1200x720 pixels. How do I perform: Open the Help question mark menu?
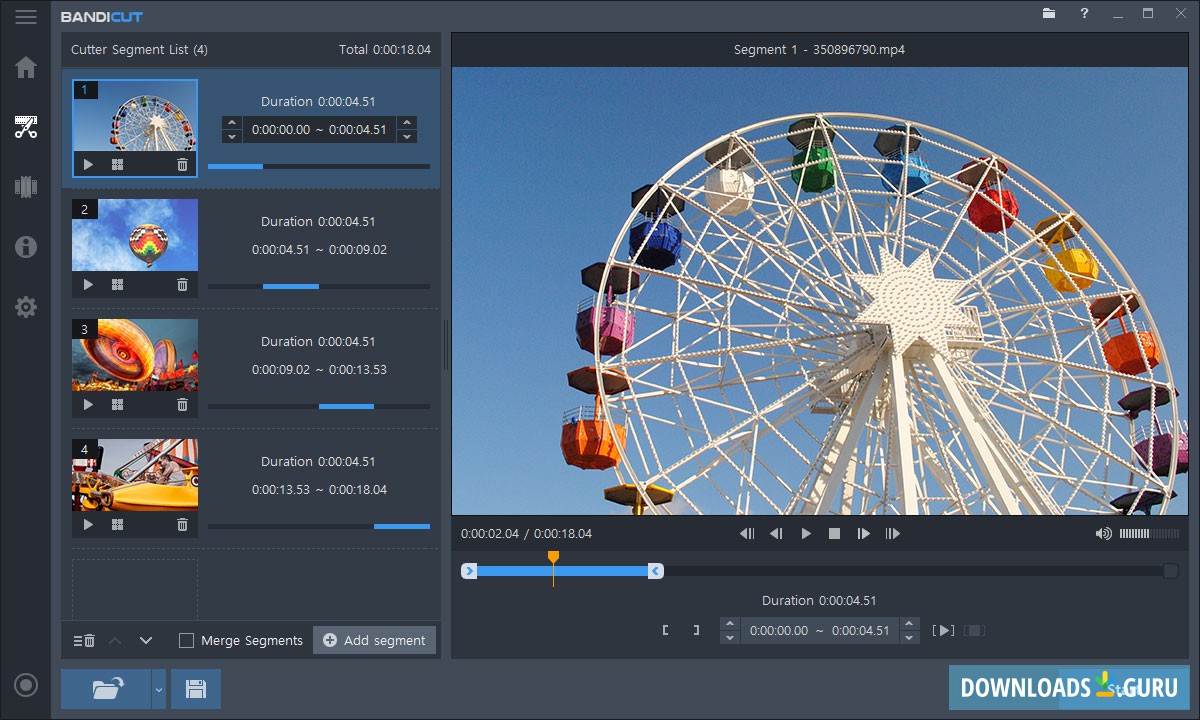point(1084,14)
